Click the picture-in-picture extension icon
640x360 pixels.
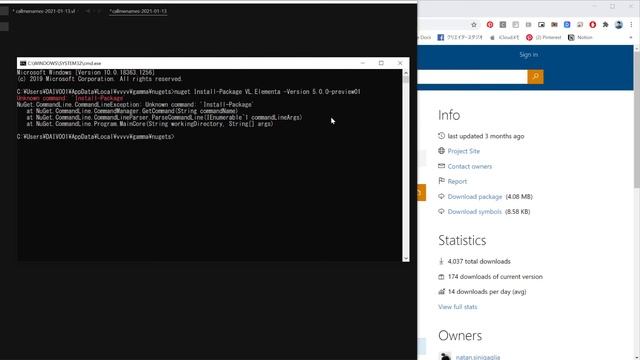(541, 25)
